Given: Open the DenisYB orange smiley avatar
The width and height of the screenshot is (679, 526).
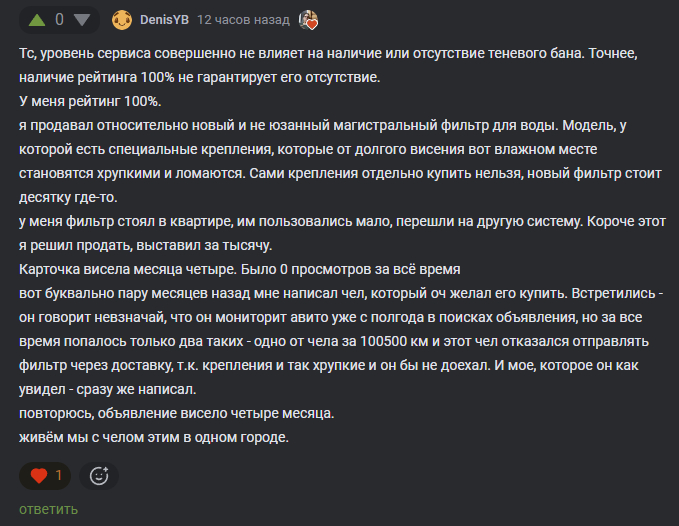Looking at the screenshot, I should click(122, 20).
